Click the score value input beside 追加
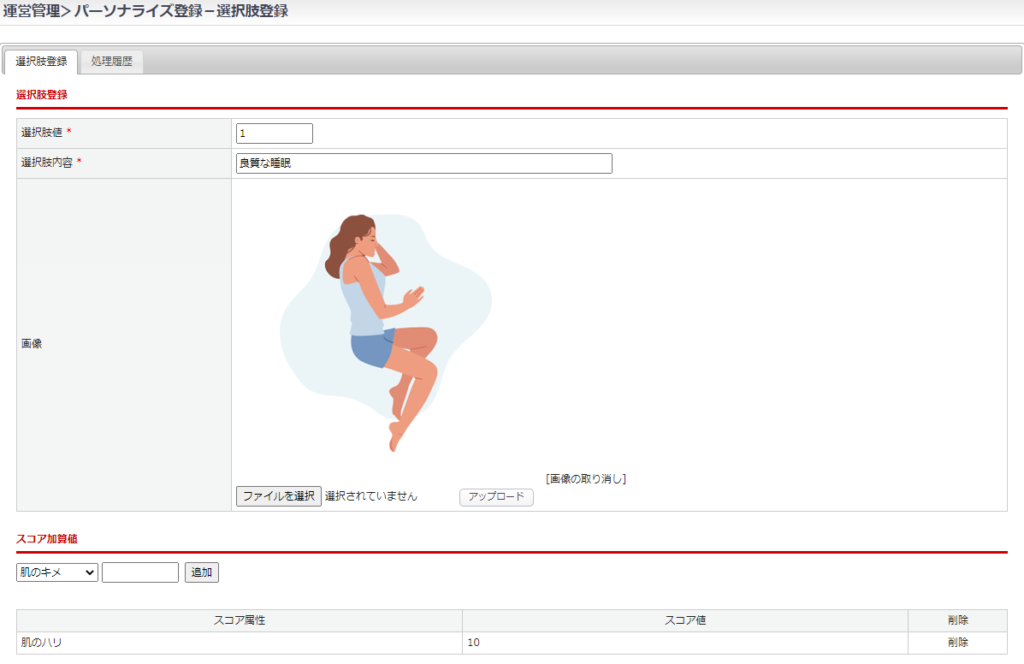The image size is (1024, 664). pyautogui.click(x=140, y=572)
